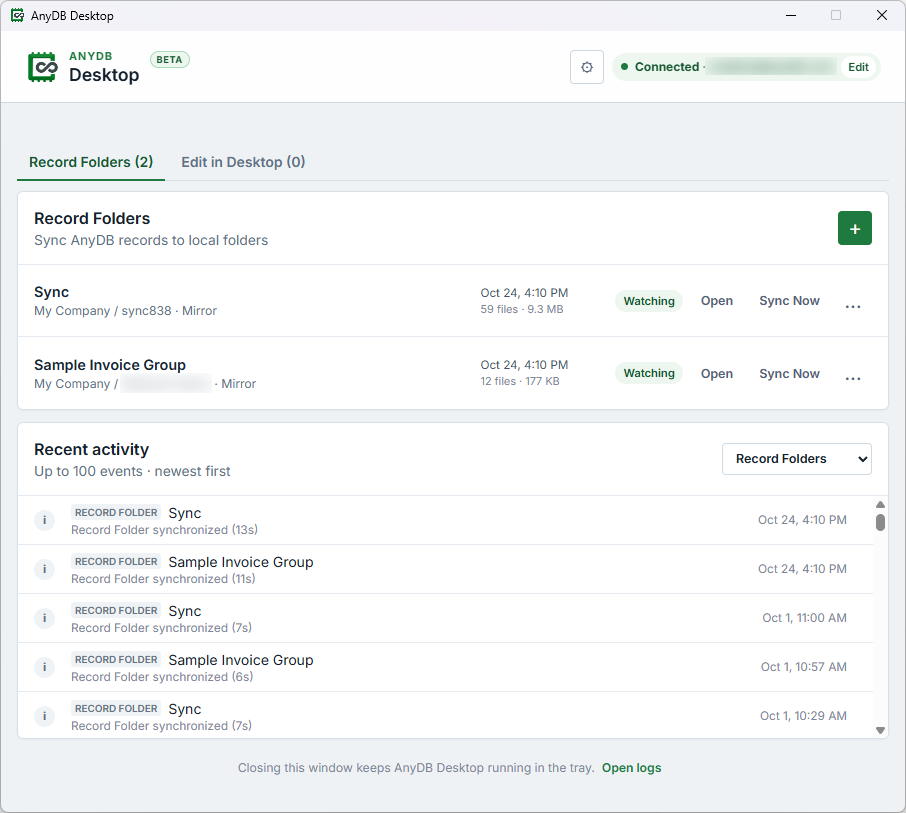
Task: Click the activity list scrollbar thumb
Action: click(880, 522)
